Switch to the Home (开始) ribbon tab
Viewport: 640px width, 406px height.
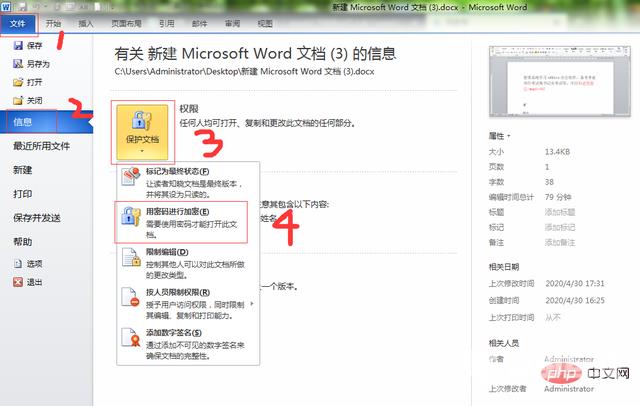pyautogui.click(x=54, y=22)
